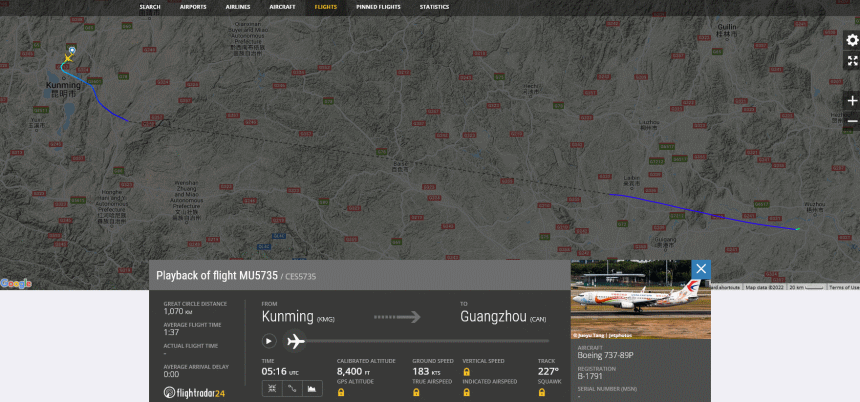860x402 pixels.
Task: Click the center-on-aircraft map icon below time
Action: coord(272,388)
